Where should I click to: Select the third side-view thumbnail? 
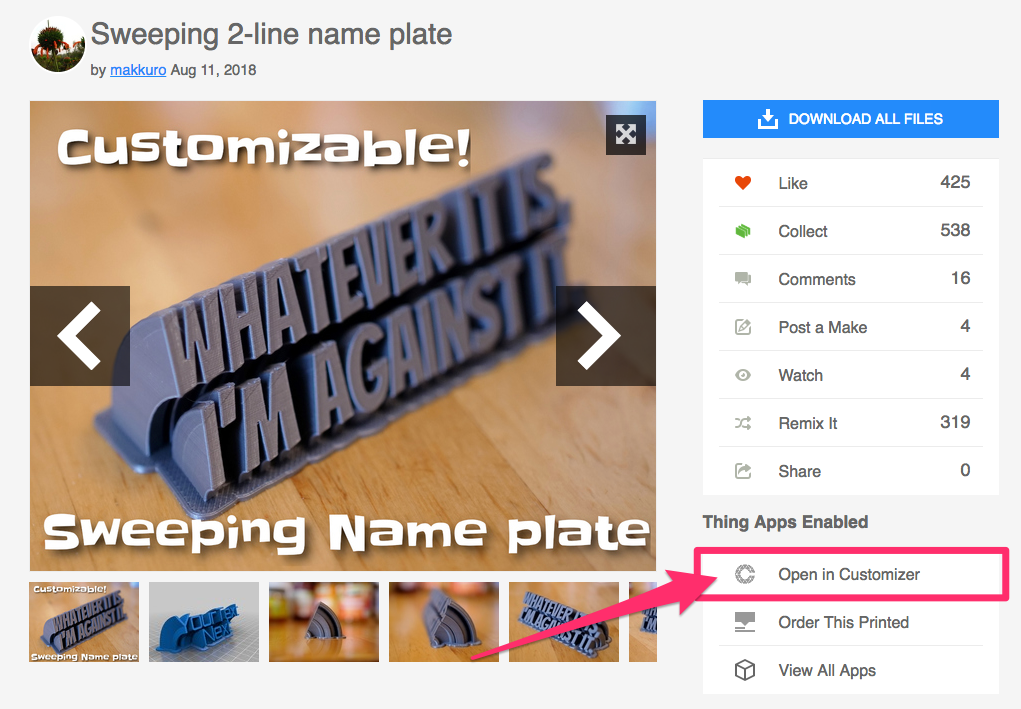tap(324, 622)
